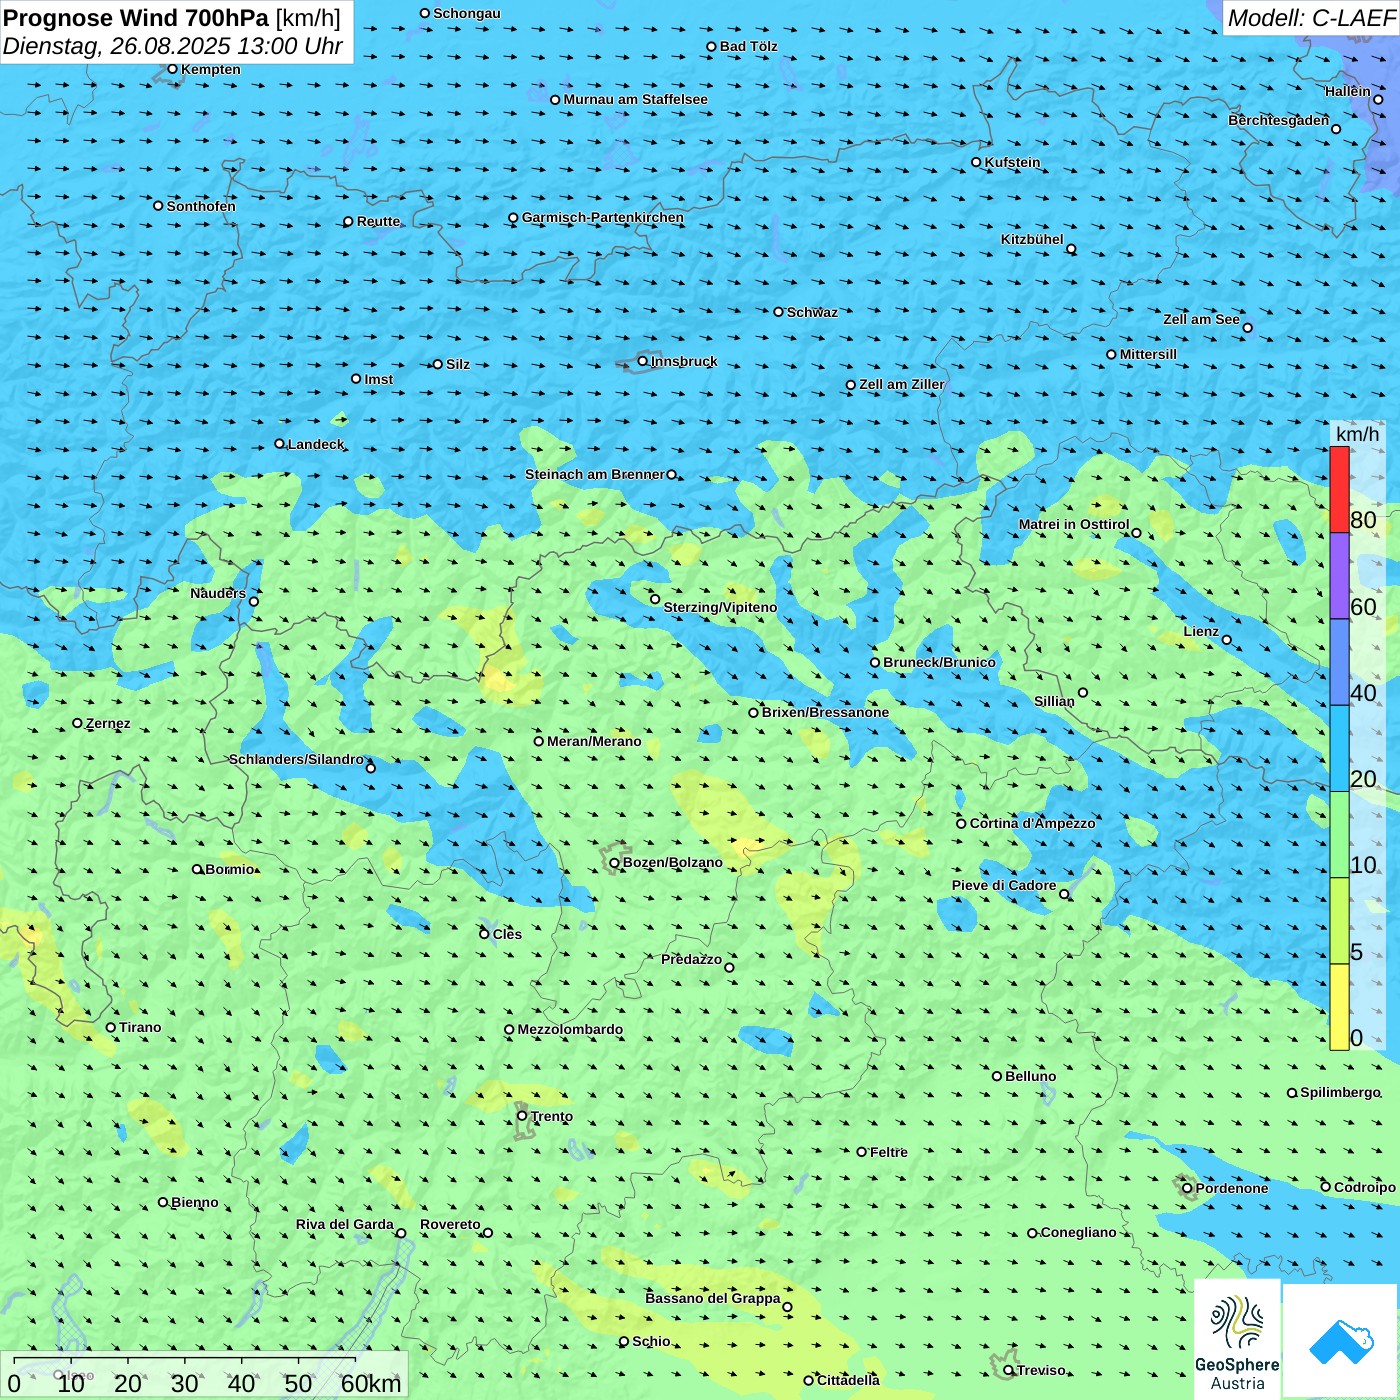
Task: Click the Hallein city label
Action: pos(1348,91)
